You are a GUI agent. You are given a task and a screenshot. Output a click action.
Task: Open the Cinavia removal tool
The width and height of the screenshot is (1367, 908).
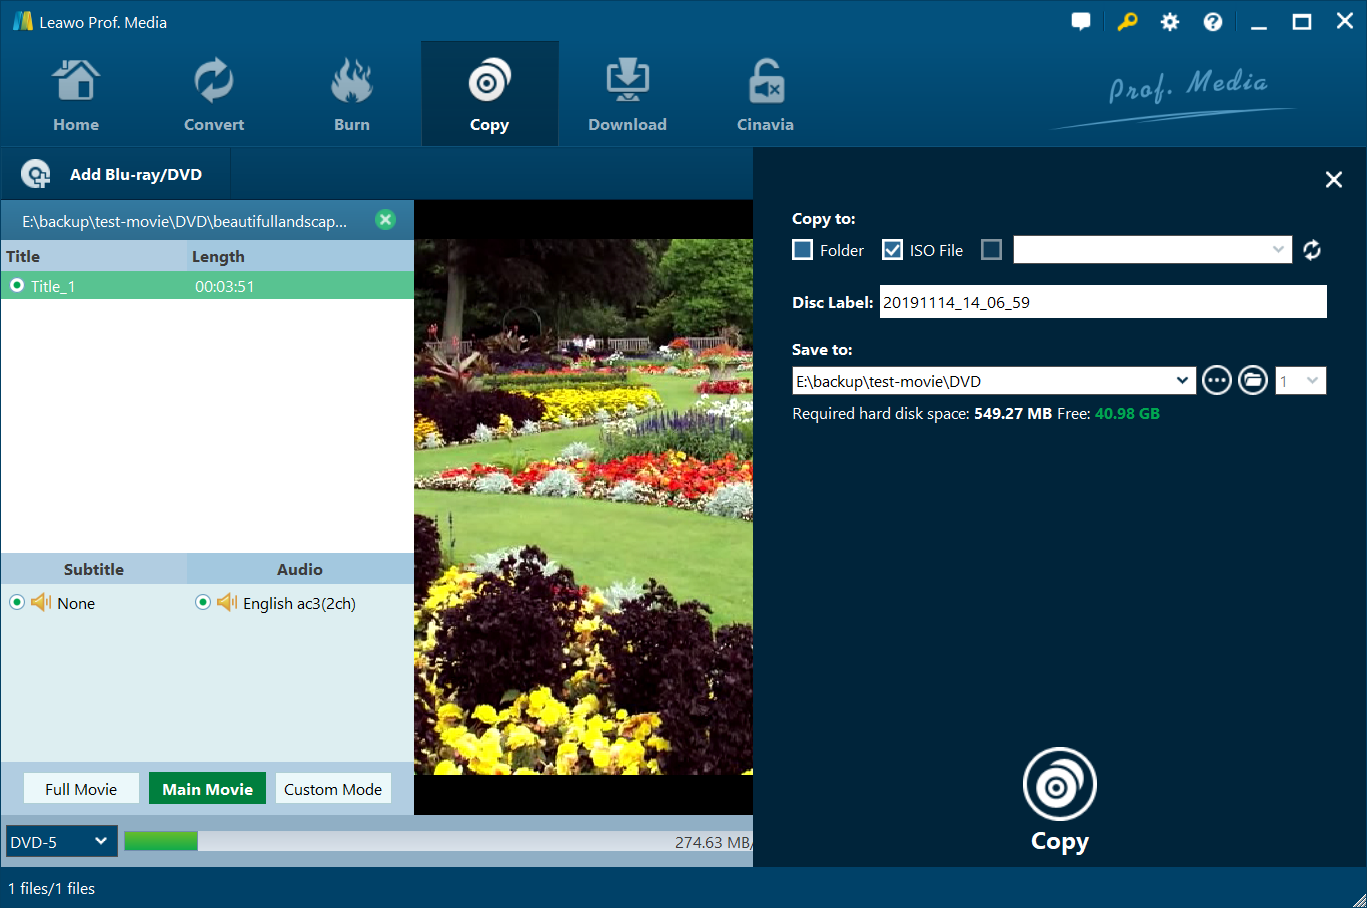[765, 84]
